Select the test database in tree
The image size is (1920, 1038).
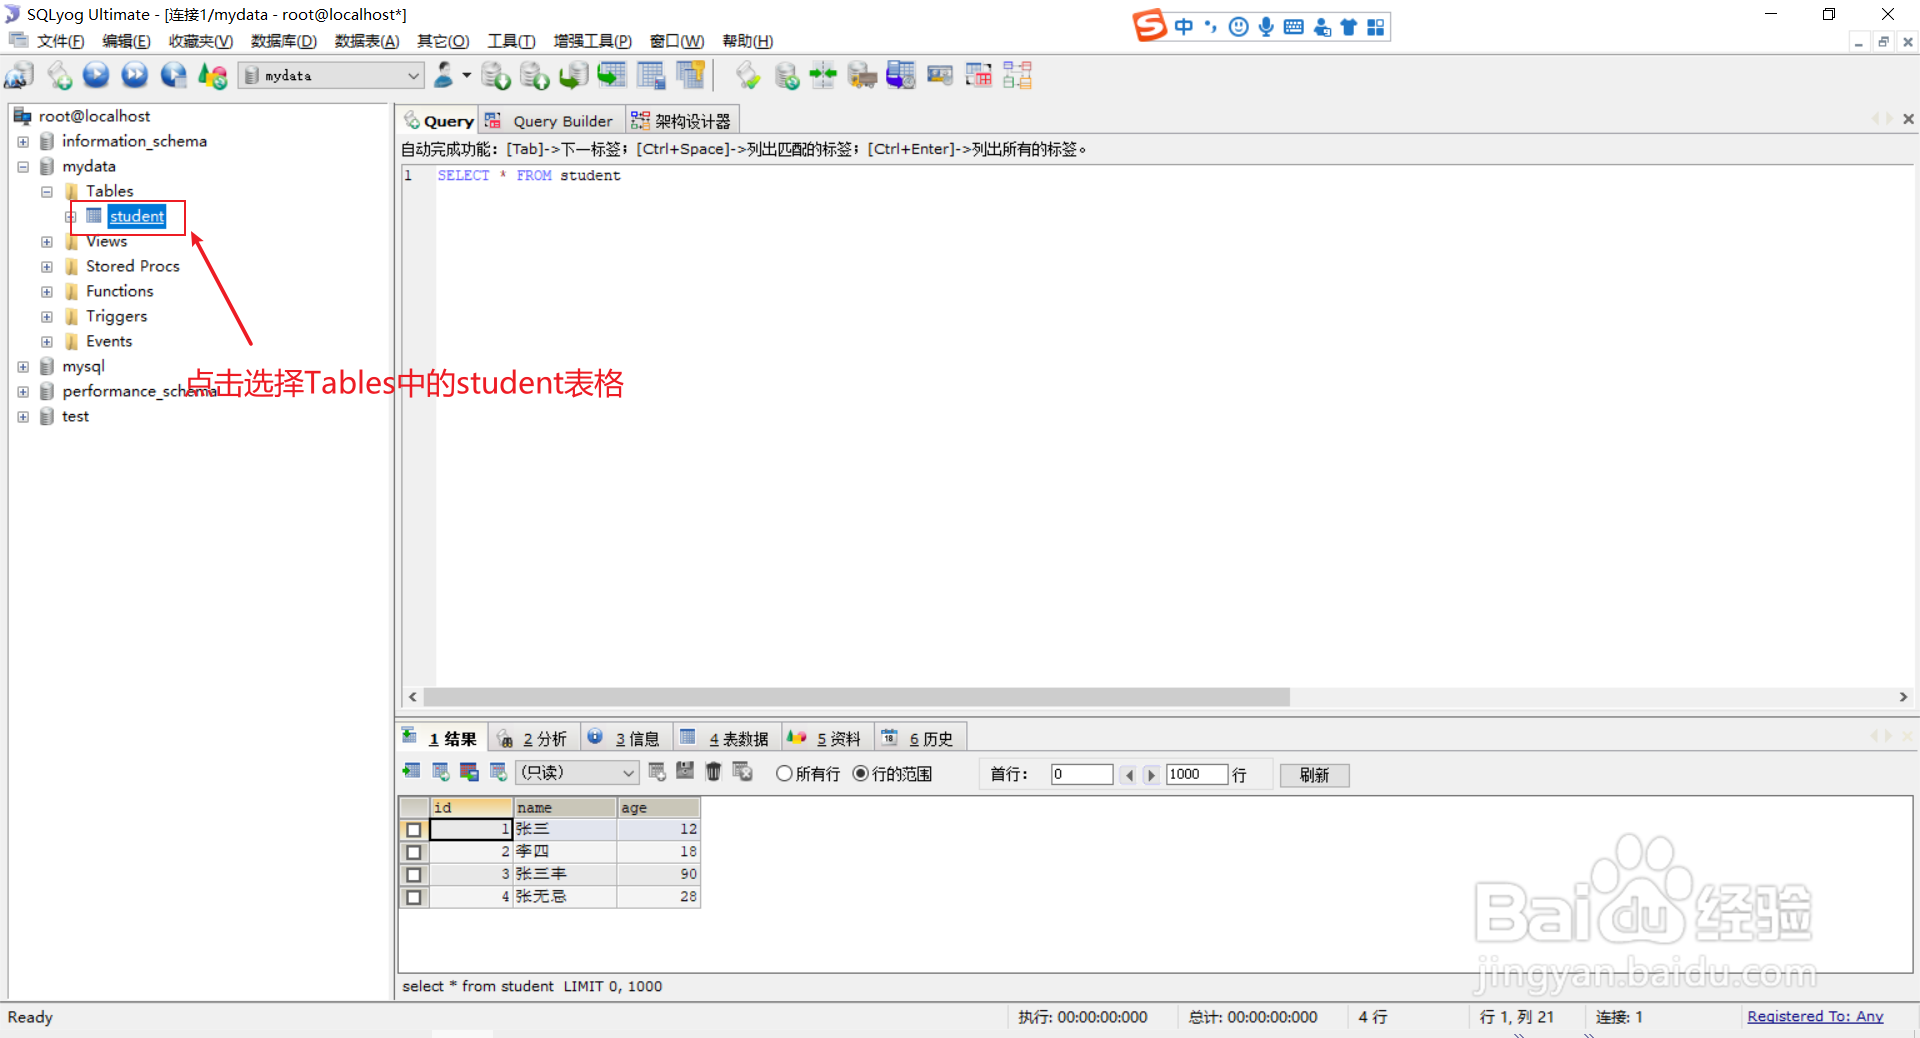pos(75,416)
